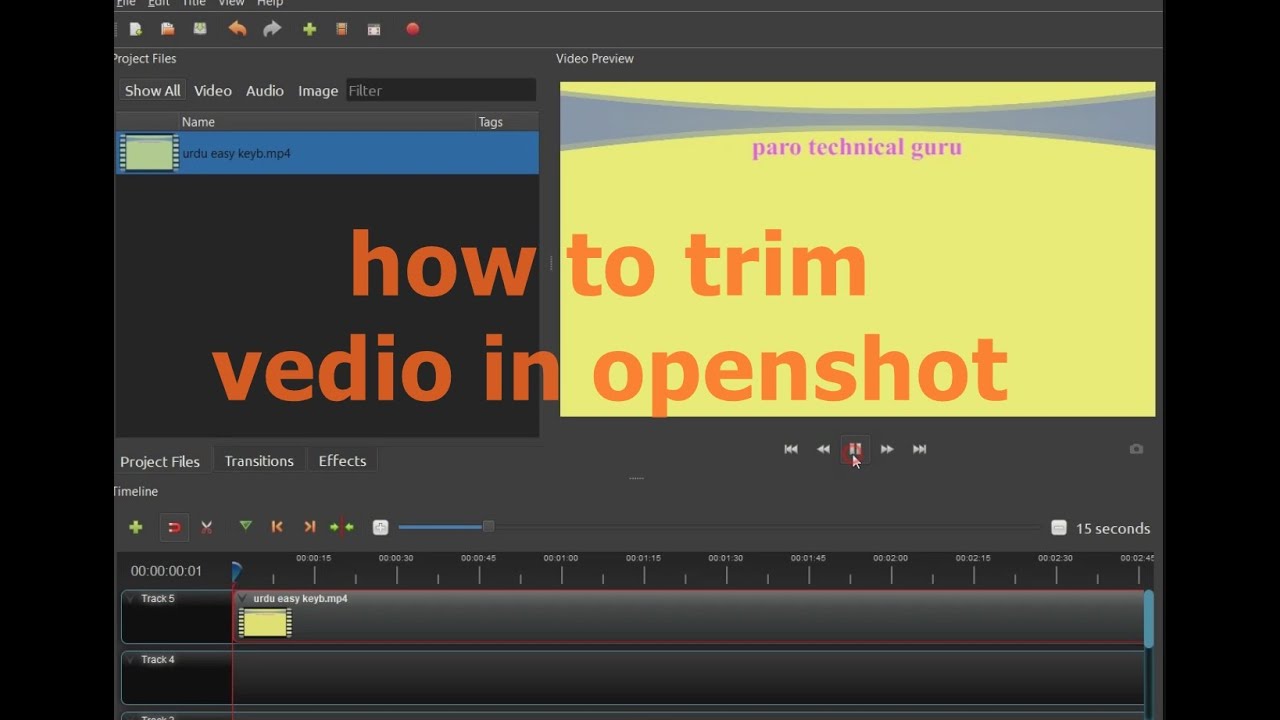Click the ruler at 00:02:00

(890, 558)
